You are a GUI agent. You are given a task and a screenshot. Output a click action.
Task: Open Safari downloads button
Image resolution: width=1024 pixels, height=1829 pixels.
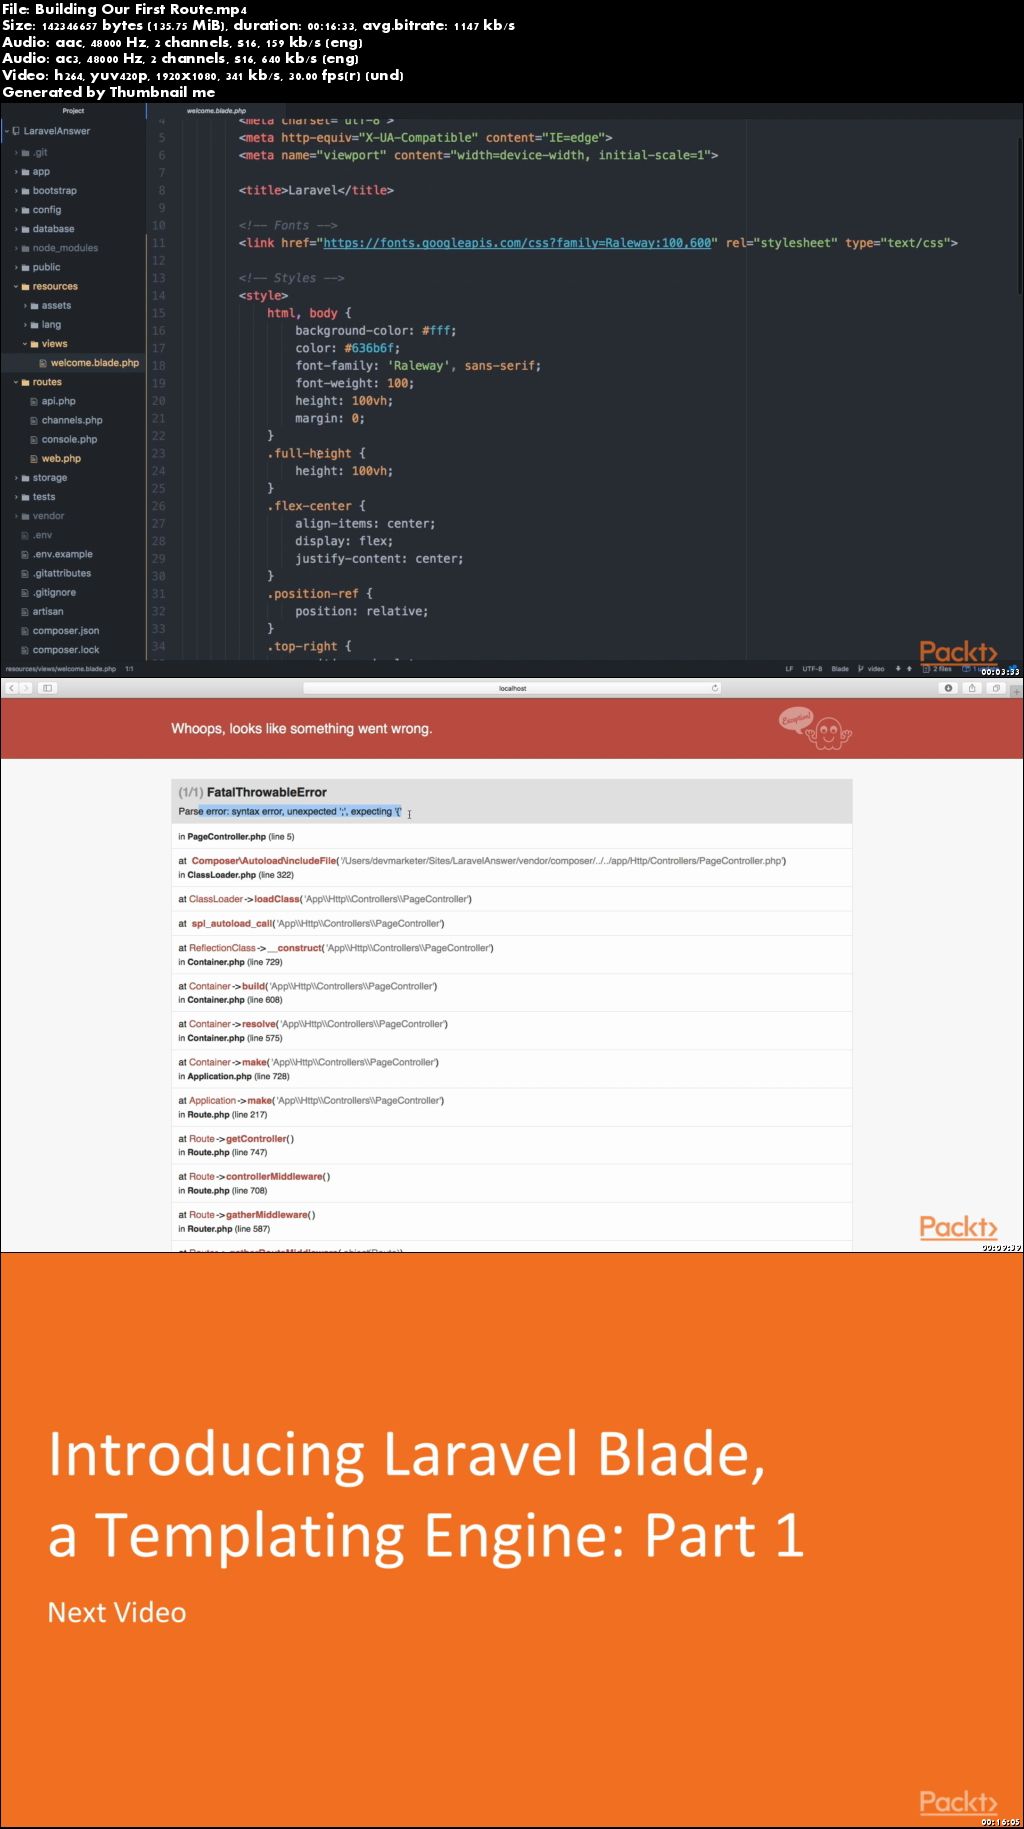click(948, 688)
